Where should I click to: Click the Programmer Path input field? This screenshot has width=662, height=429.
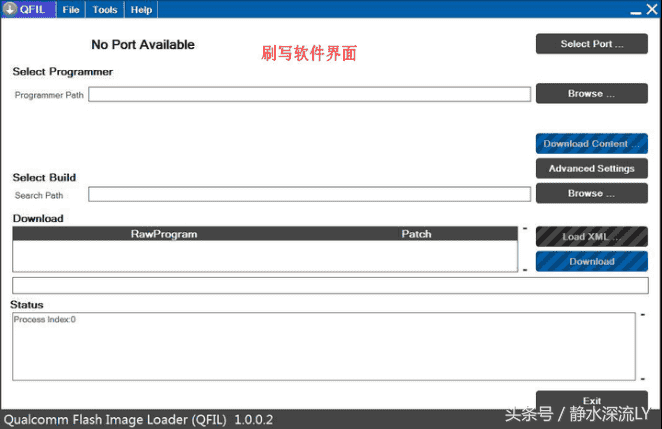tap(309, 94)
